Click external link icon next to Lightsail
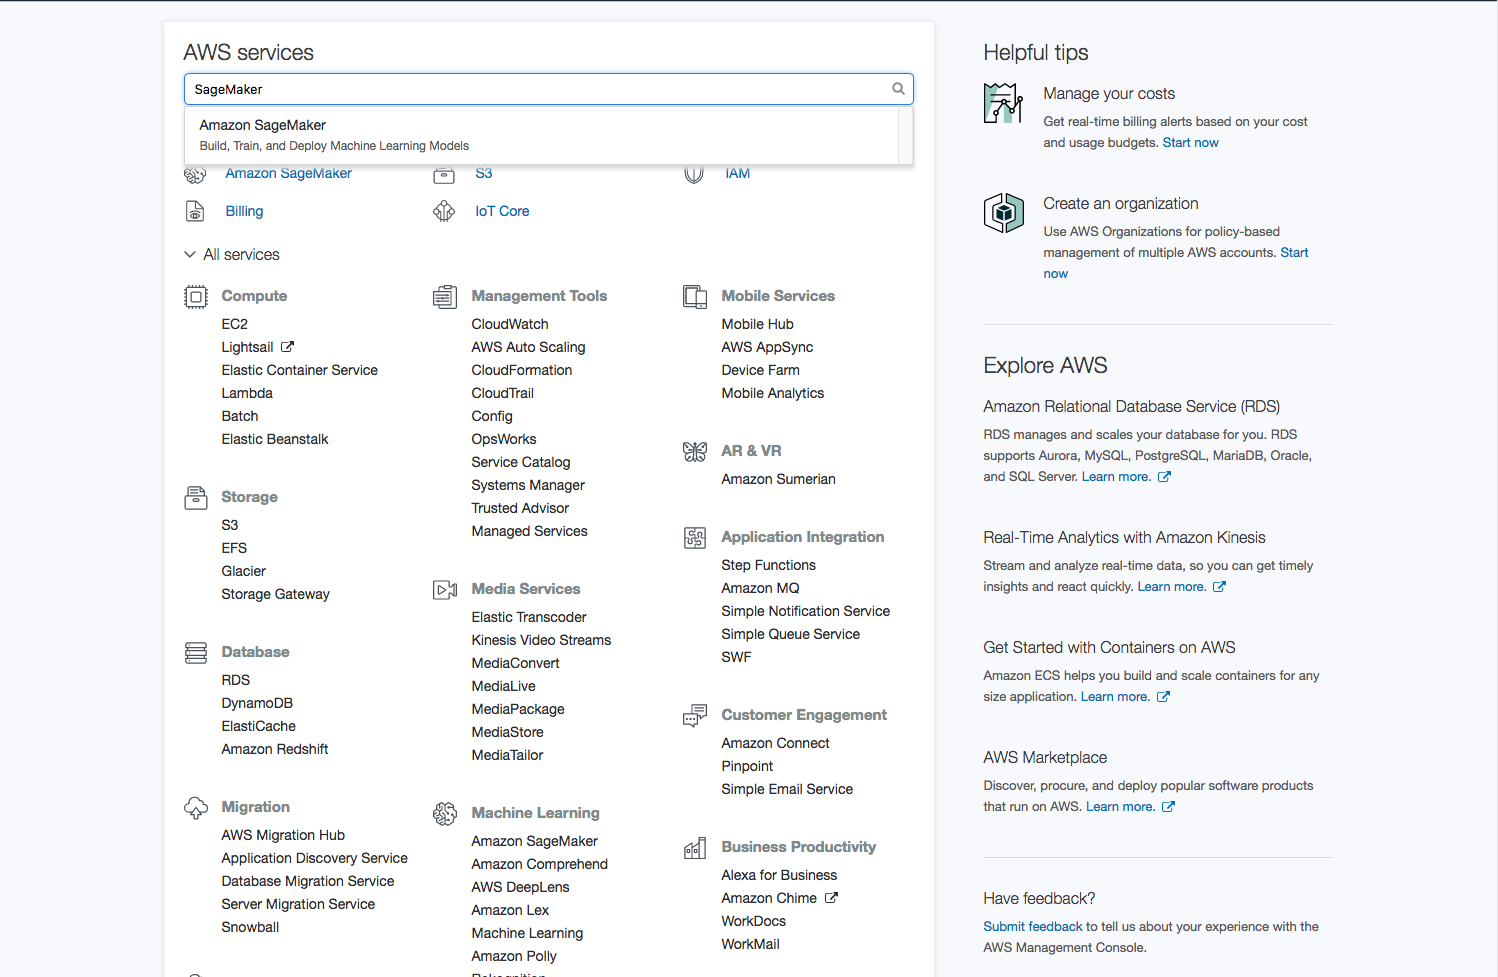The image size is (1498, 977). pos(287,347)
